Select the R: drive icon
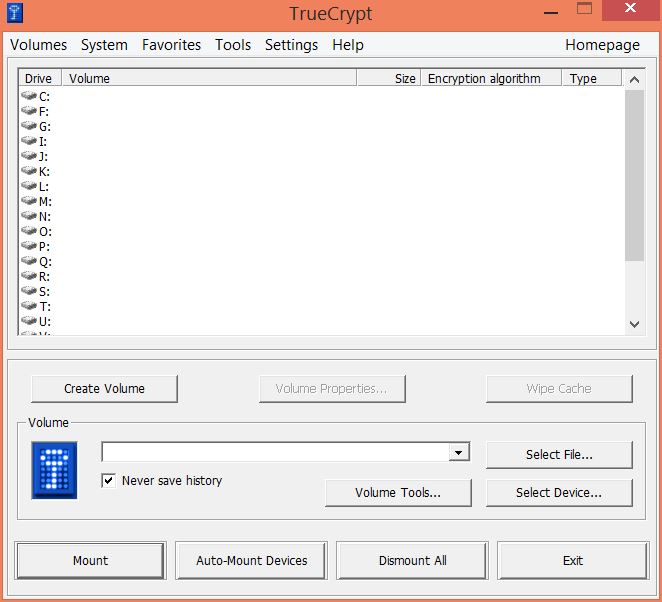Image resolution: width=662 pixels, height=602 pixels. [29, 276]
